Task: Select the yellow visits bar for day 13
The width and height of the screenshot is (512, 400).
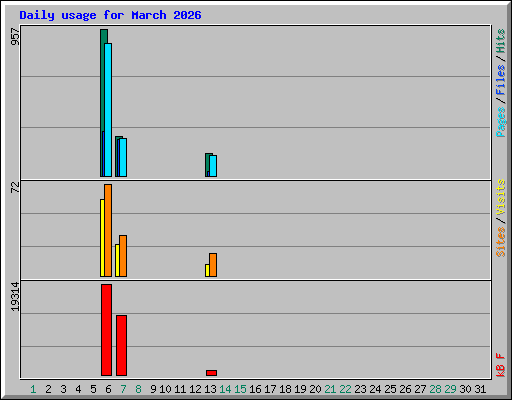Action: 207,270
